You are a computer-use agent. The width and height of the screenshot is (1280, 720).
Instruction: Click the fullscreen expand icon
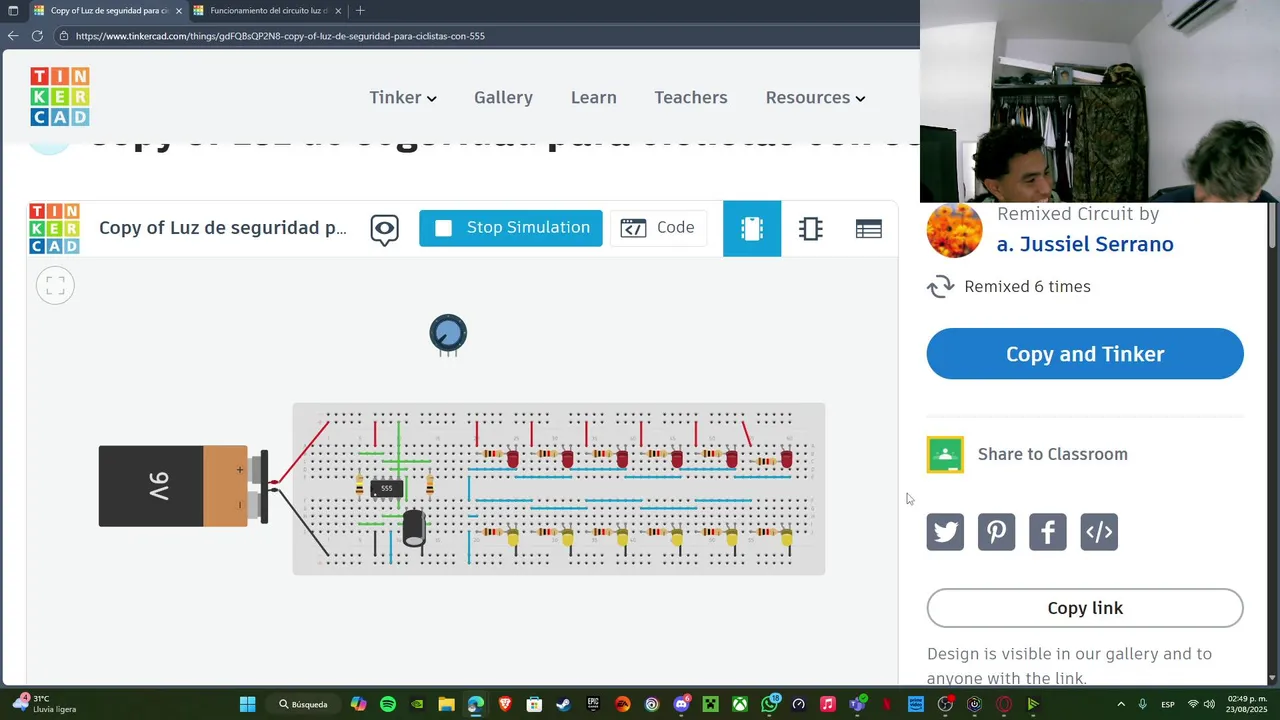point(56,286)
